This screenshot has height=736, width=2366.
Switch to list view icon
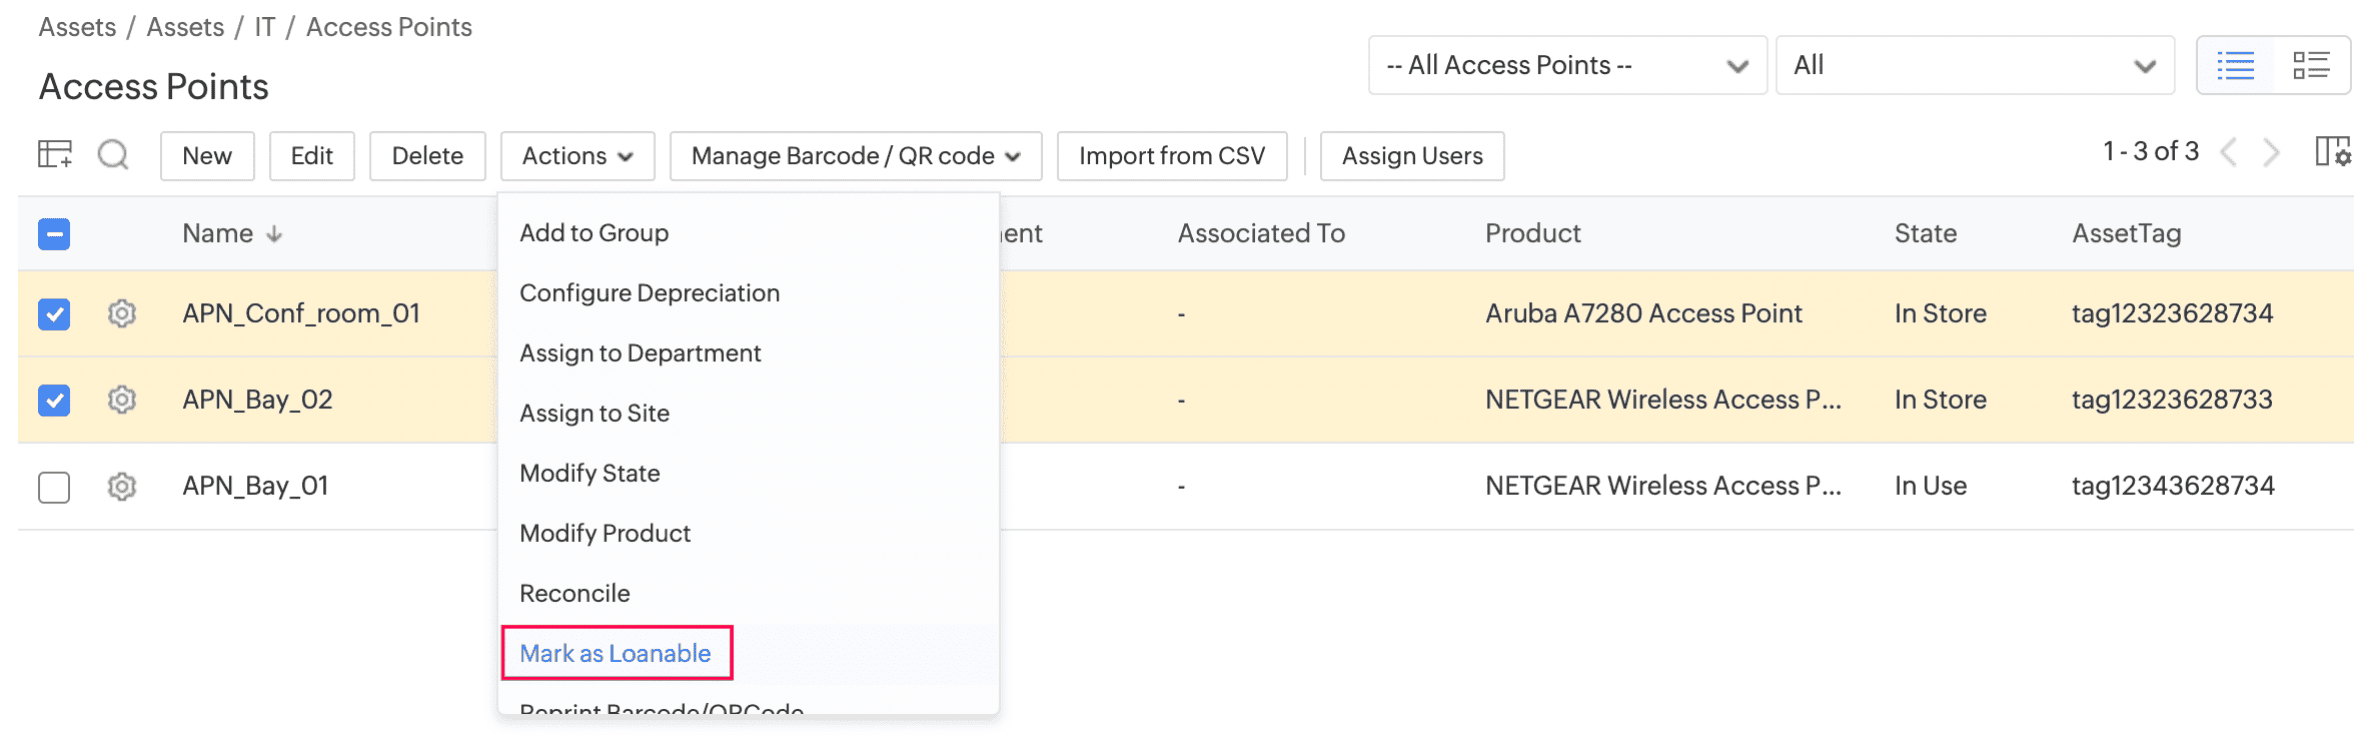(x=2236, y=66)
